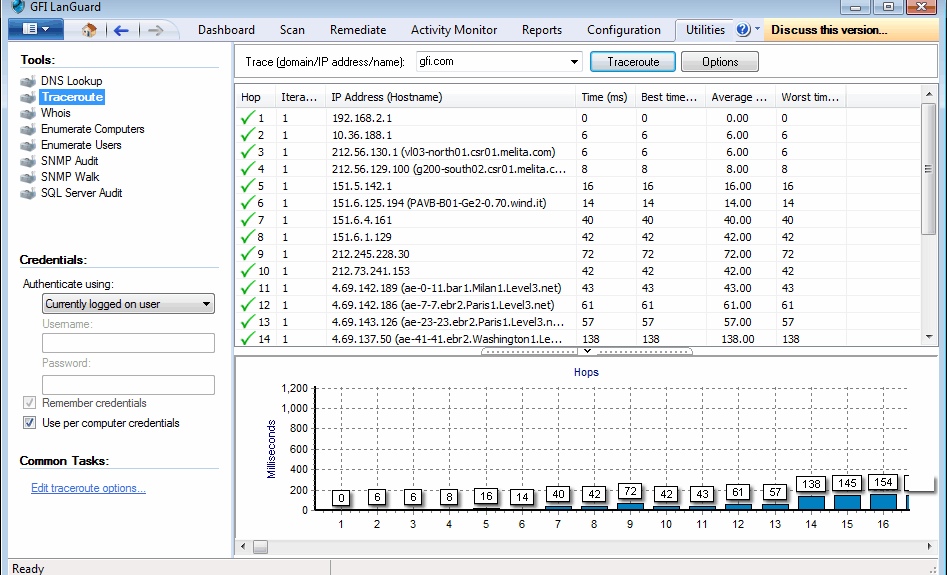Screen dimensions: 947x575
Task: Click the Password input field
Action: (129, 385)
